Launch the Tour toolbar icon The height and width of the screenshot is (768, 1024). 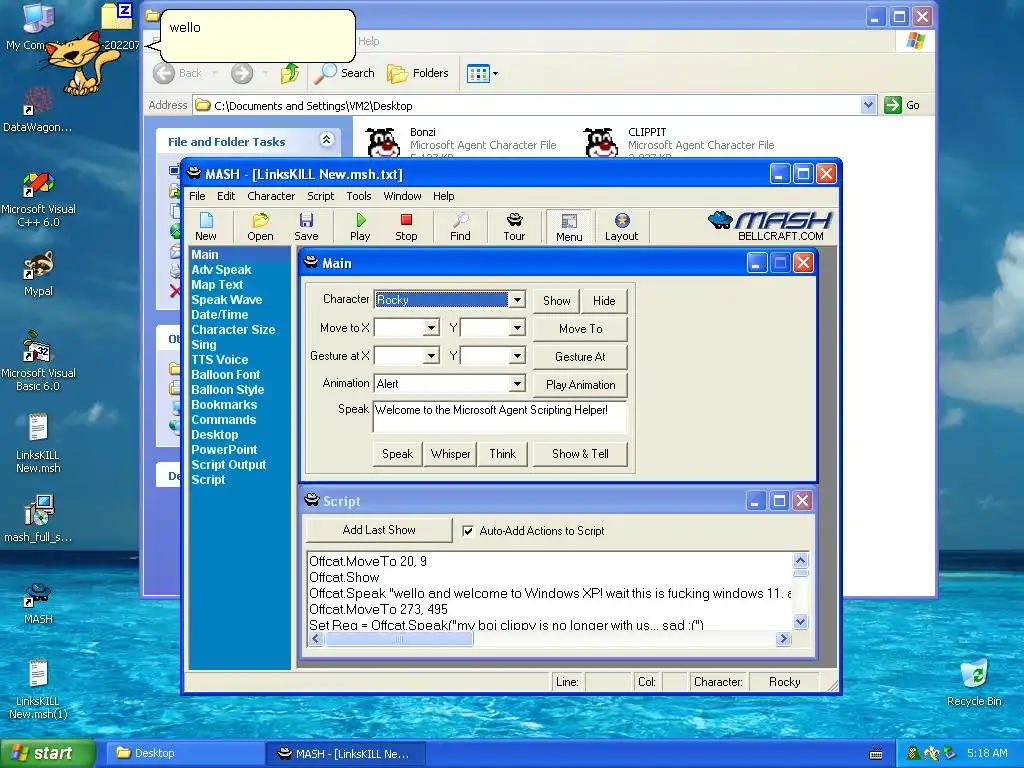(514, 226)
